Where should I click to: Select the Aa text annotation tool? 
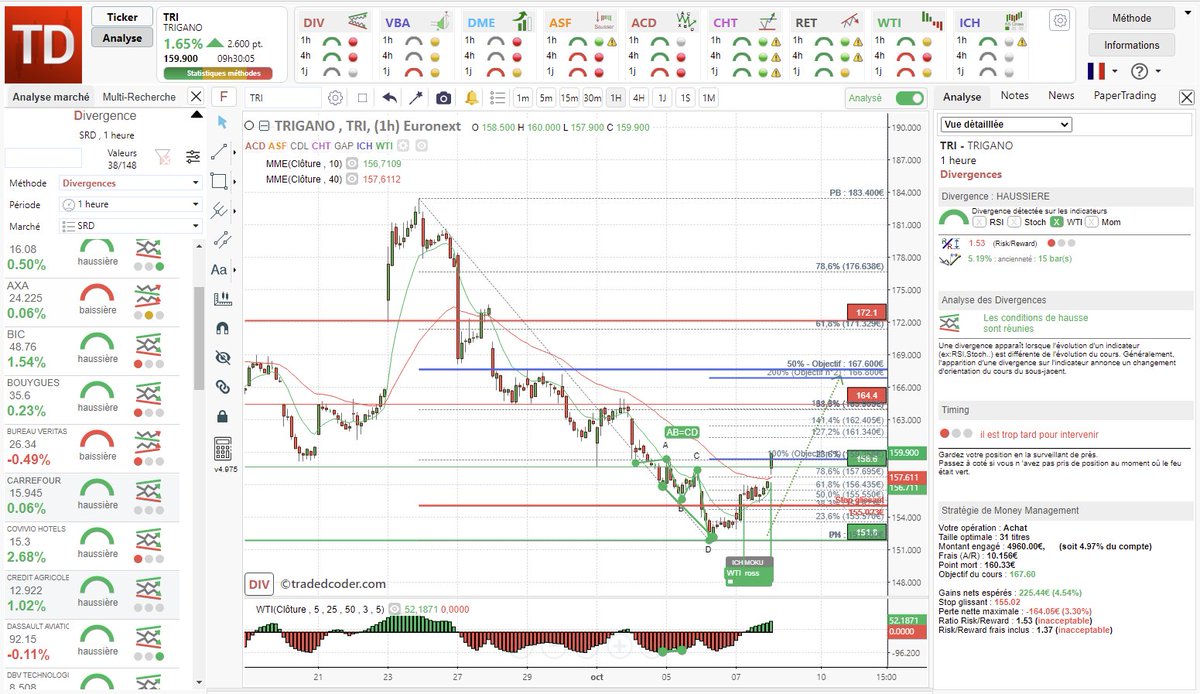click(x=220, y=270)
